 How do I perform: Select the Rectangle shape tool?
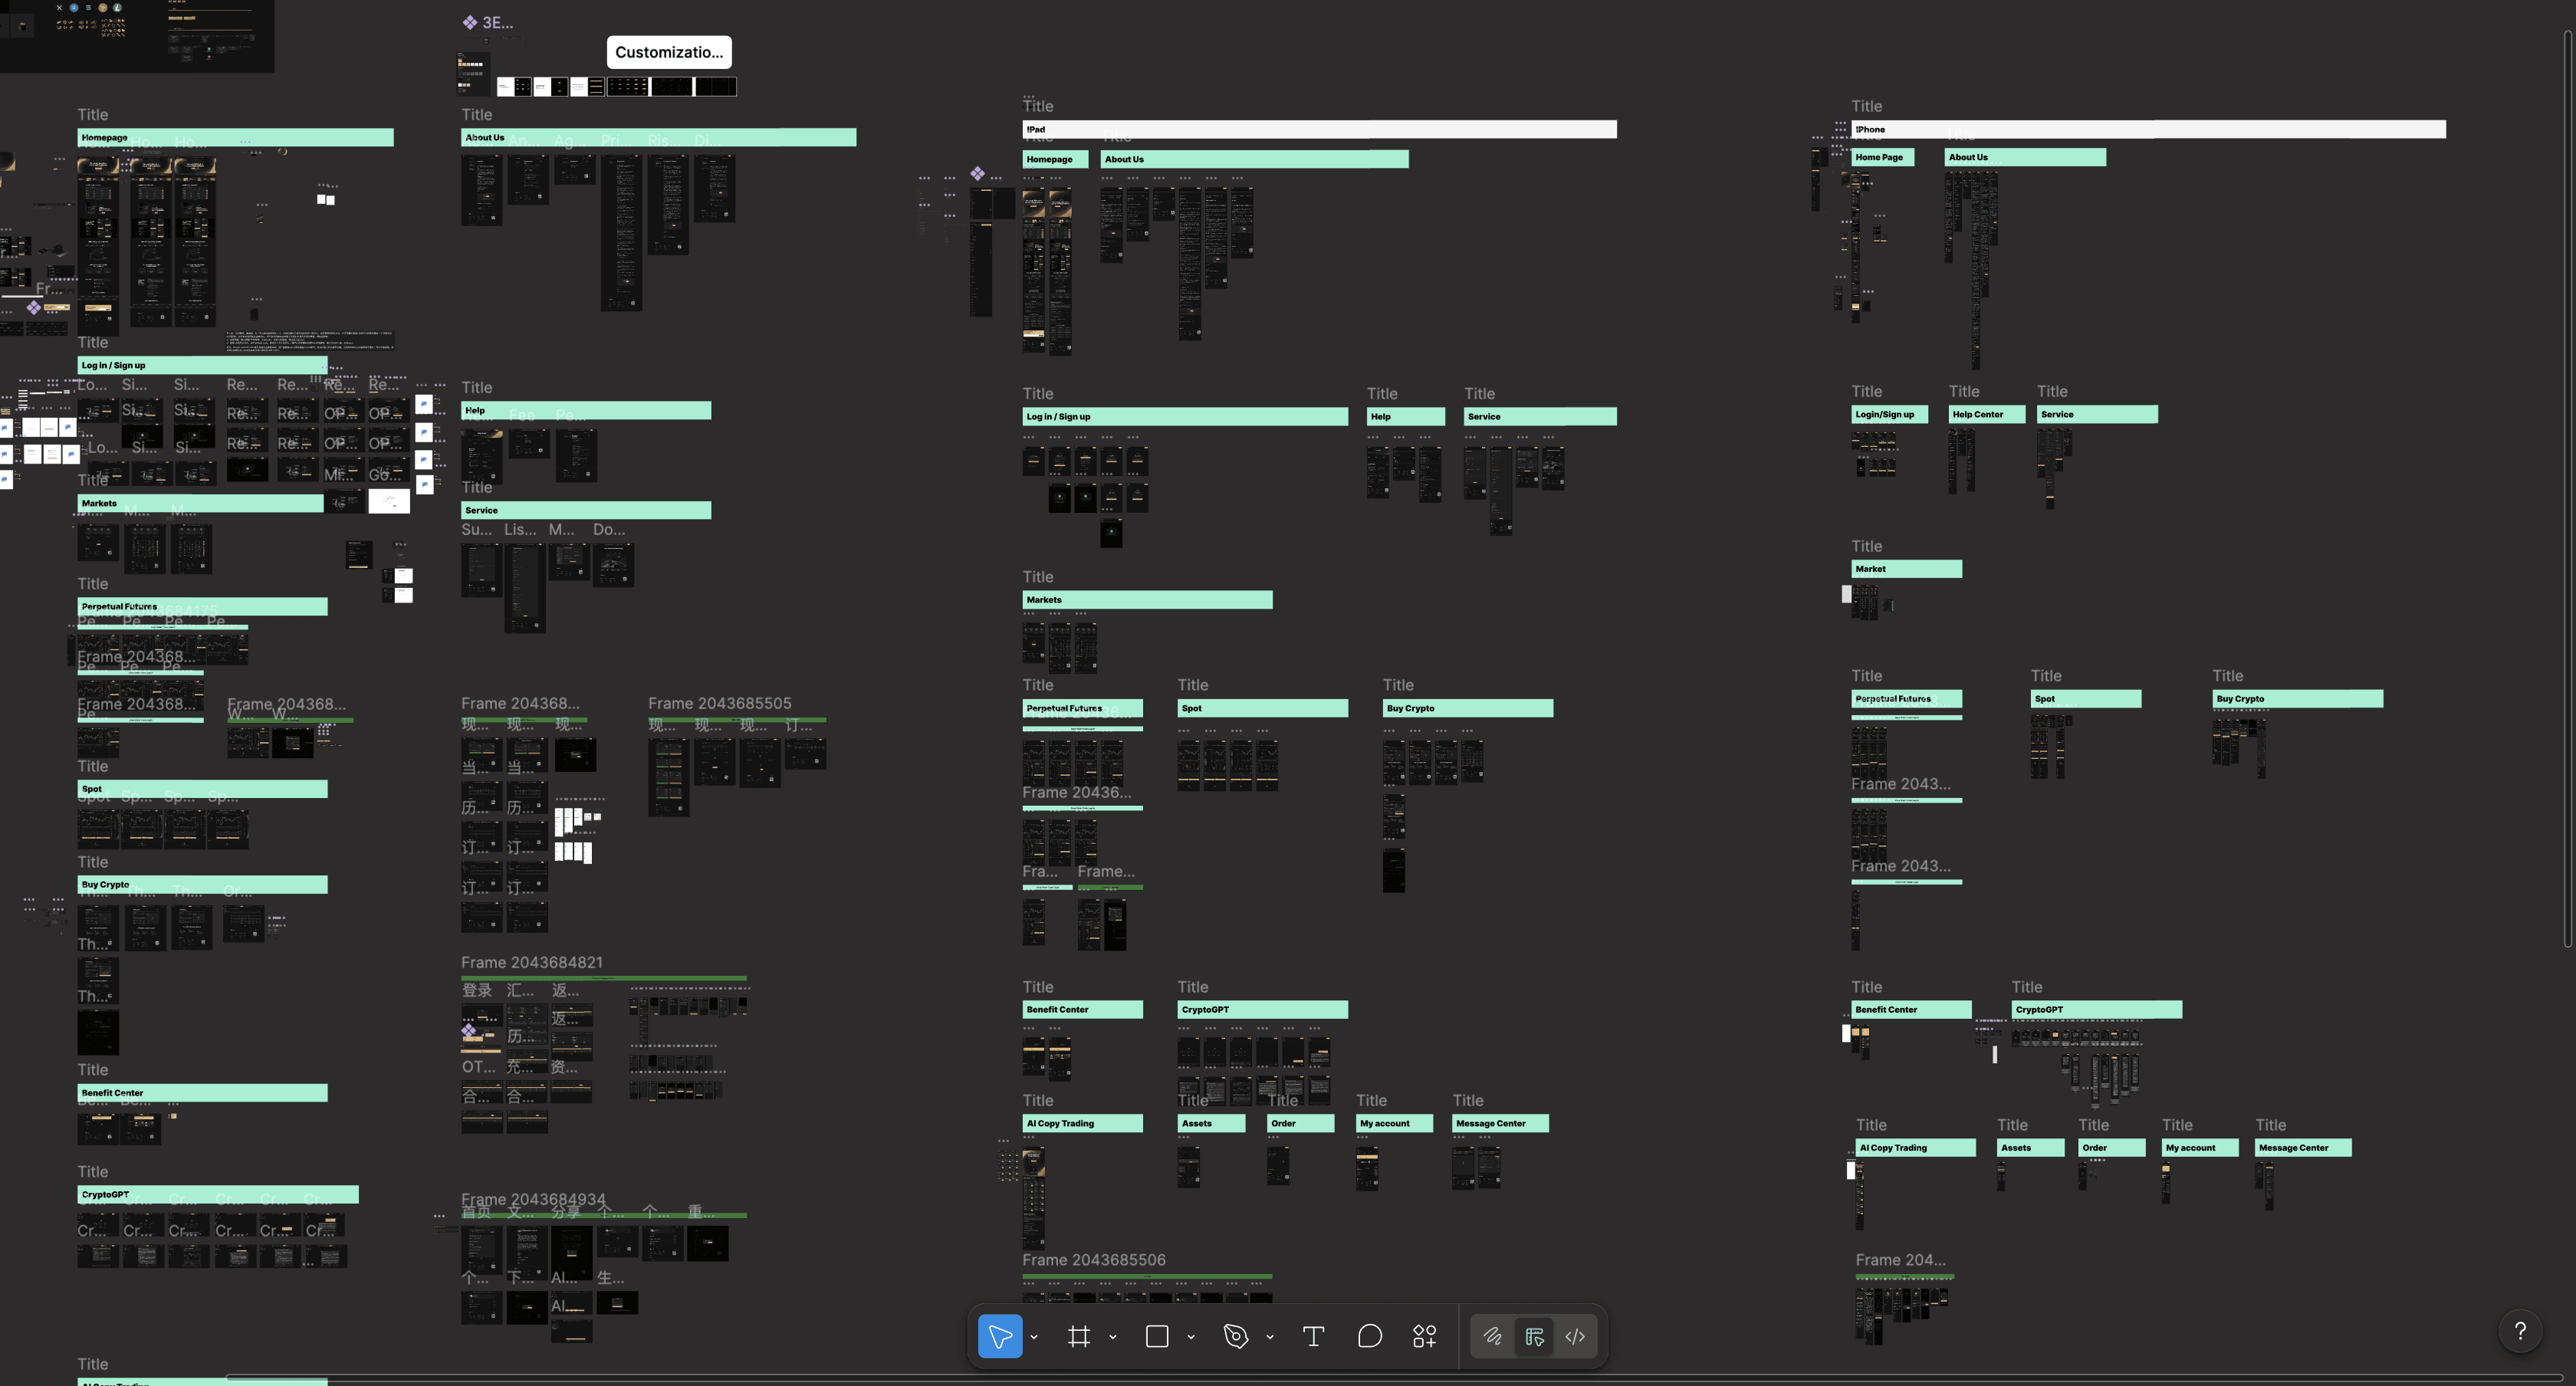click(x=1157, y=1336)
